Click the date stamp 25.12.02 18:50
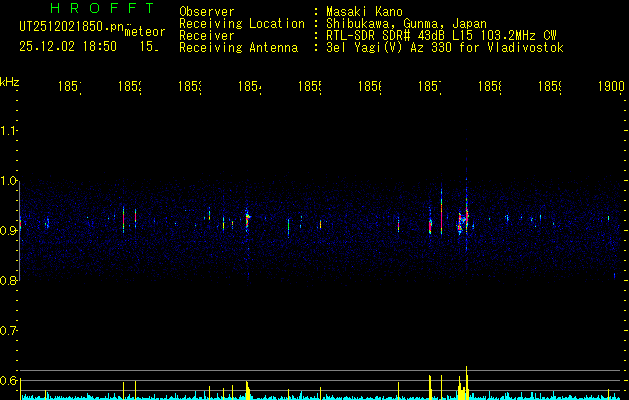This screenshot has width=629, height=400. 68,47
